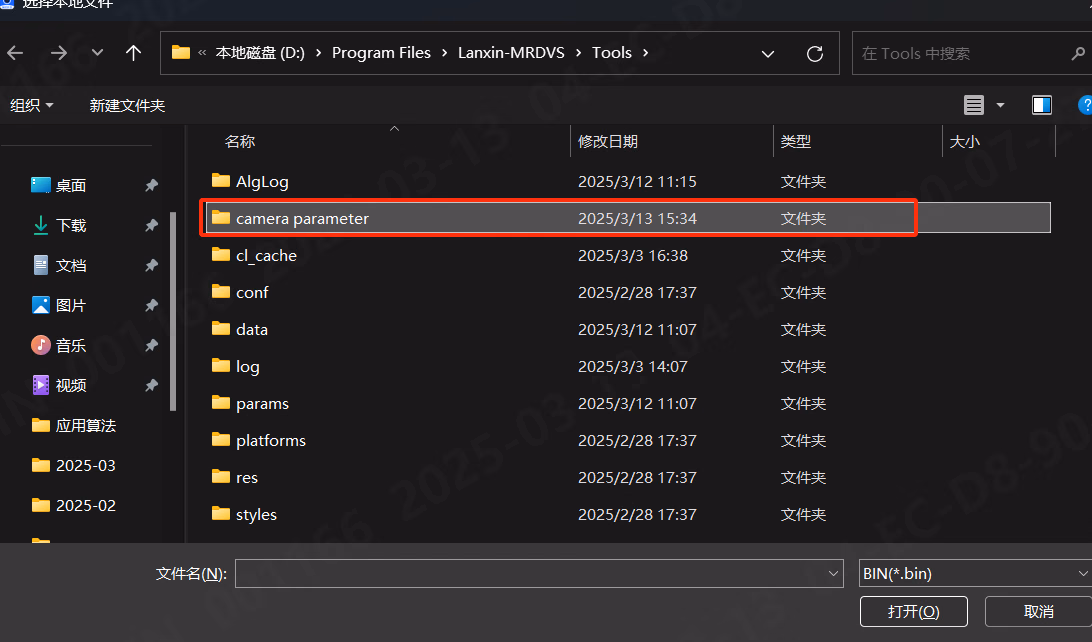The height and width of the screenshot is (642, 1092).
Task: Unpin 文档 via its pin icon
Action: (151, 265)
